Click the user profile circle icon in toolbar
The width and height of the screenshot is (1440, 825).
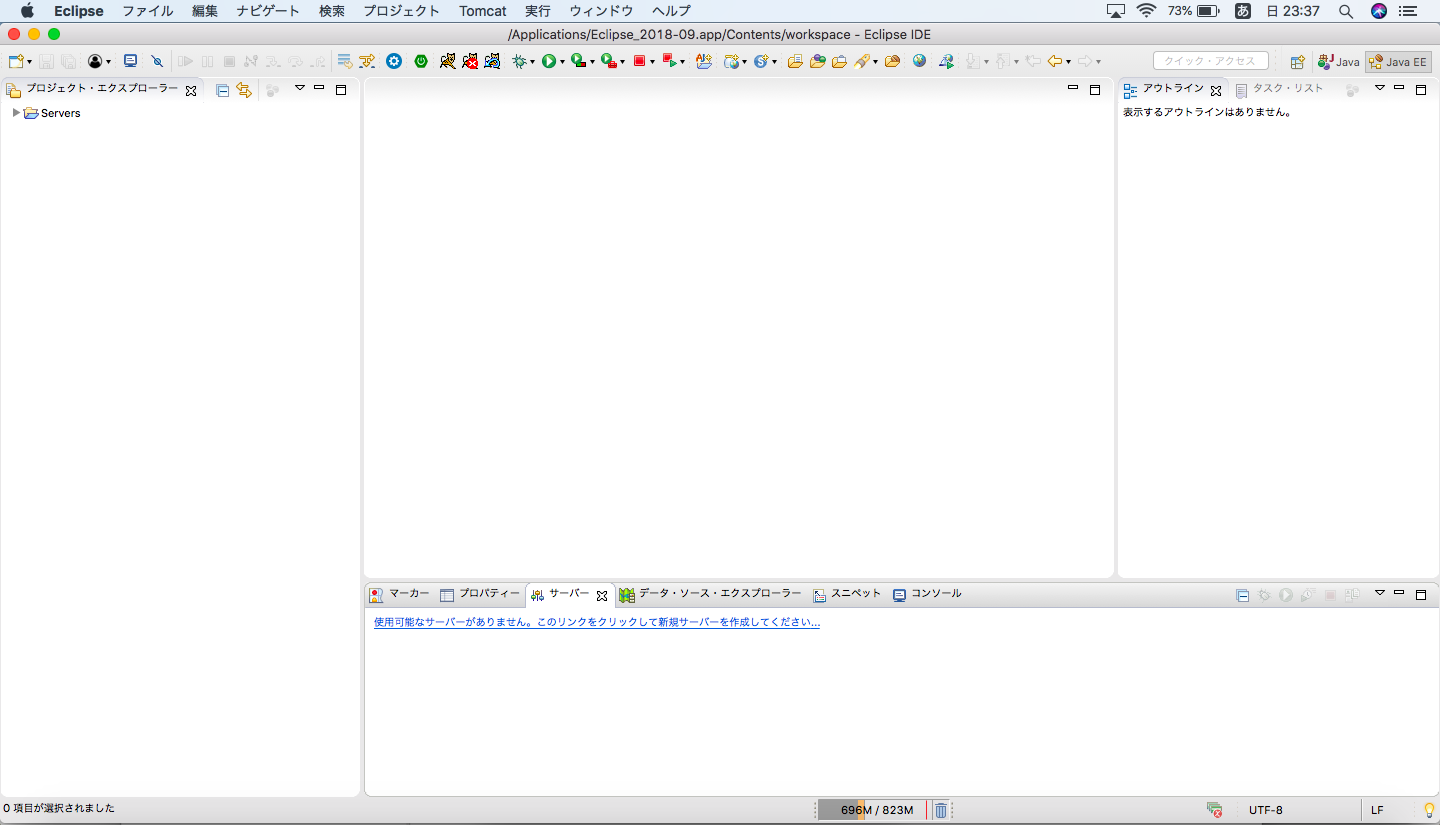point(95,61)
